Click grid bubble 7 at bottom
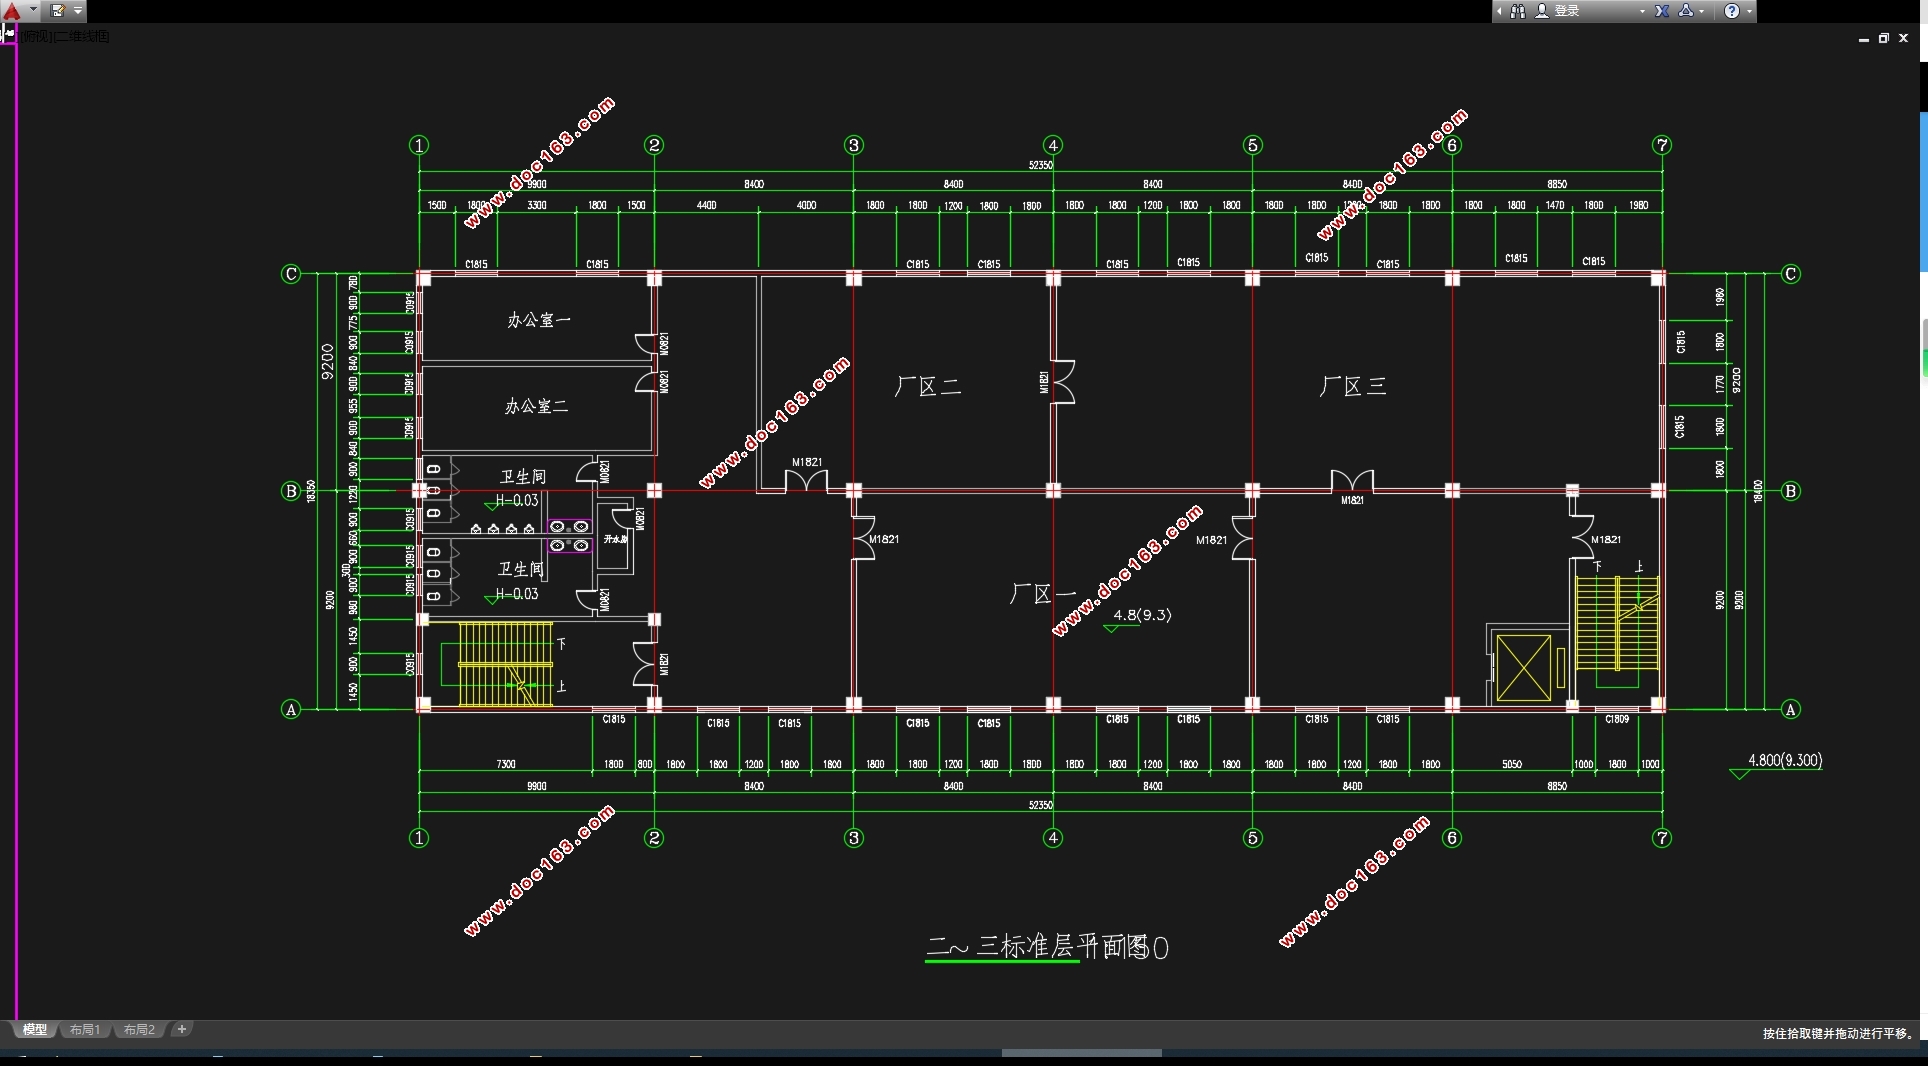The height and width of the screenshot is (1066, 1928). 1662,838
